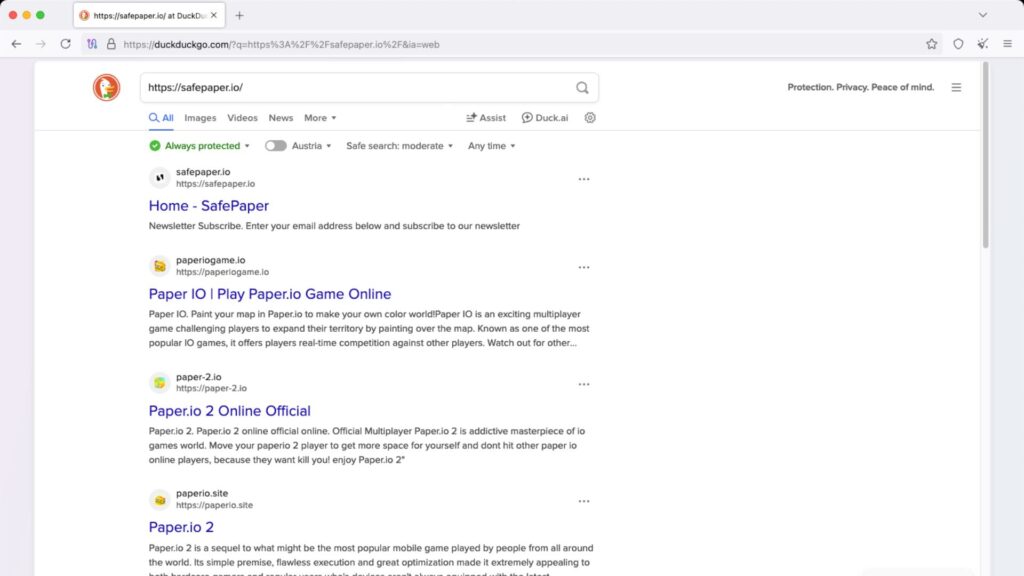Screen dimensions: 1024x576
Task: Open a new tab with plus button
Action: 240,15
